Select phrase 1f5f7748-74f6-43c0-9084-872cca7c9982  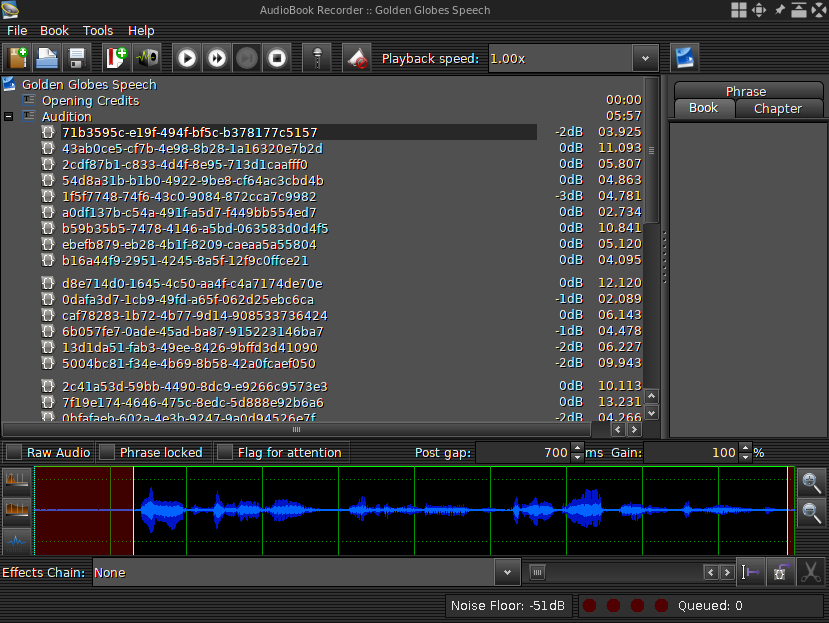(189, 197)
